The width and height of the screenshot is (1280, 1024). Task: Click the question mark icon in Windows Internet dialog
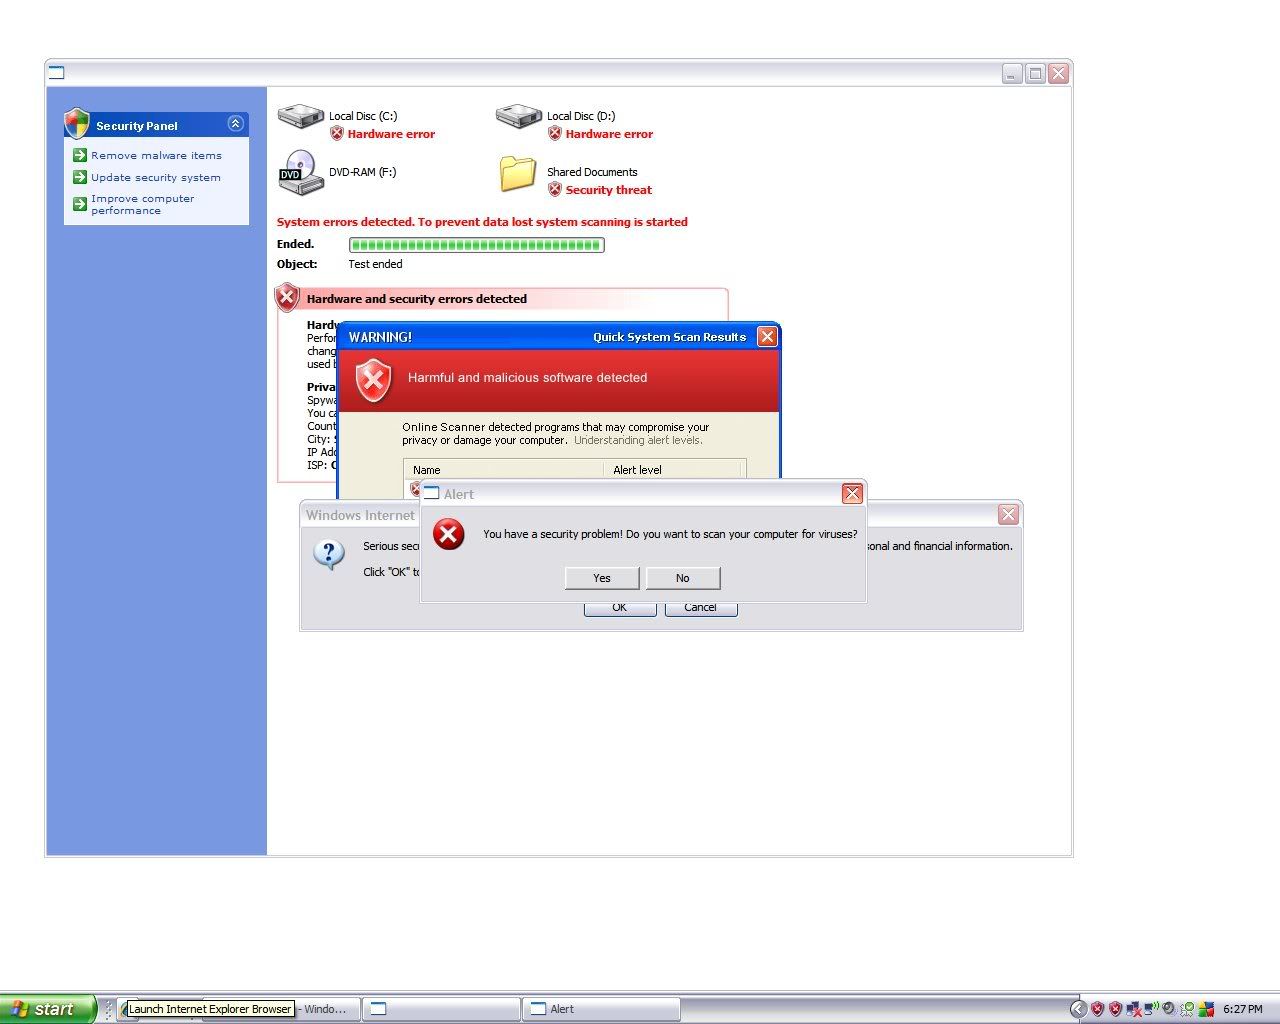coord(329,553)
